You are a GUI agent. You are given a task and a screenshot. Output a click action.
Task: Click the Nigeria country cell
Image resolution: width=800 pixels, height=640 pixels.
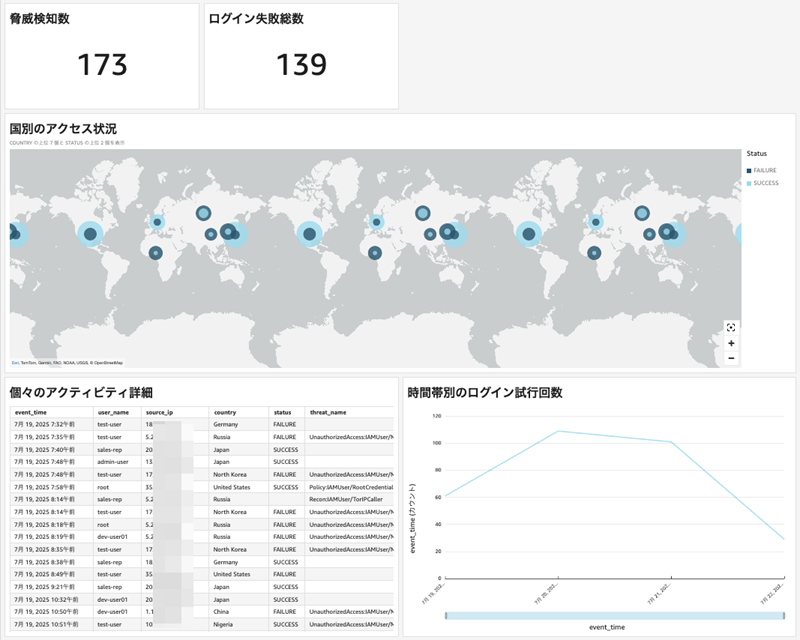(x=225, y=621)
